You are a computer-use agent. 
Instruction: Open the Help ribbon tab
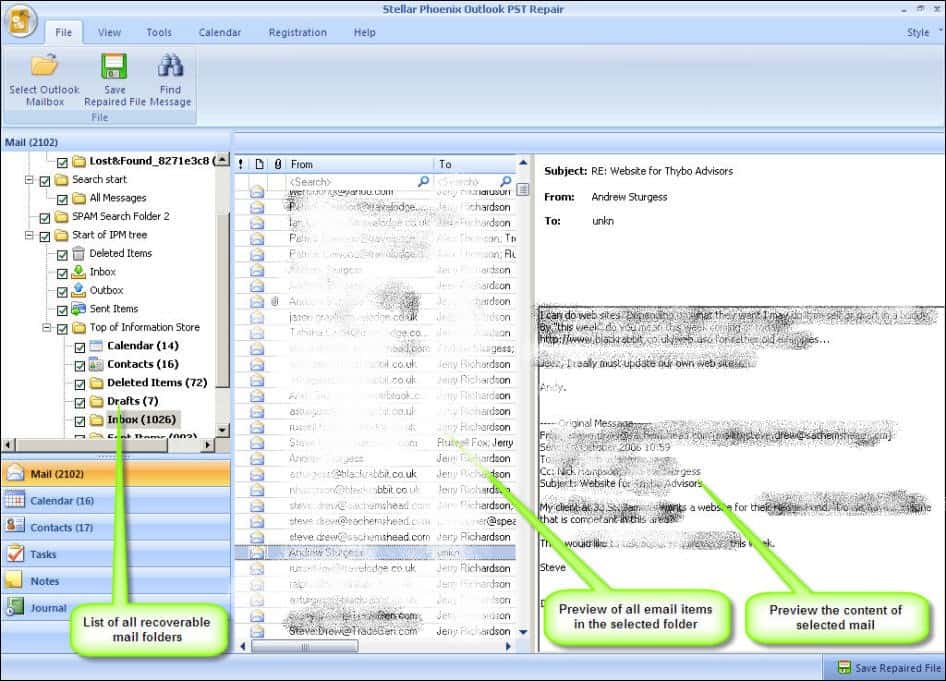pyautogui.click(x=364, y=33)
